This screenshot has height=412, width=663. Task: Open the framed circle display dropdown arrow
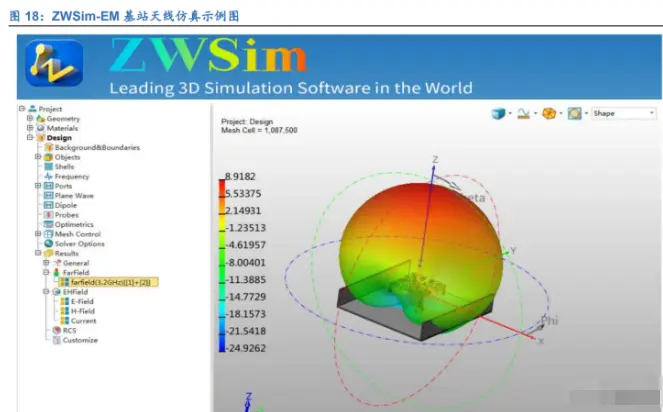[586, 113]
